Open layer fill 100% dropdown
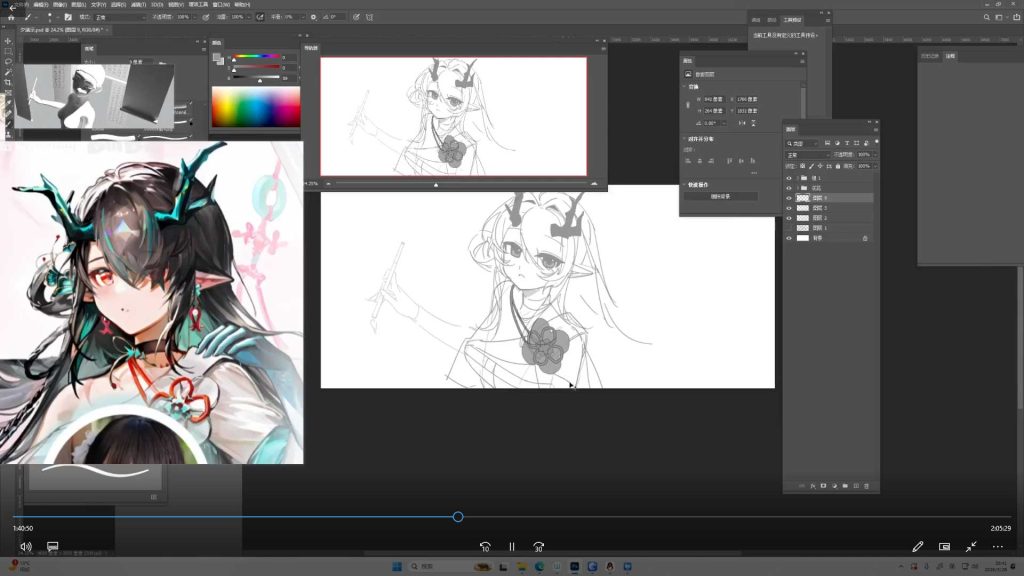This screenshot has width=1024, height=576. (876, 166)
